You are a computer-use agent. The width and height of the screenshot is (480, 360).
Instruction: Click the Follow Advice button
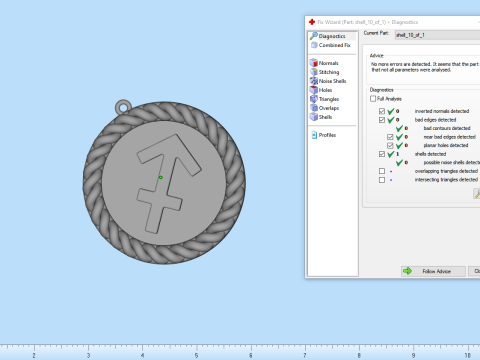pyautogui.click(x=433, y=271)
